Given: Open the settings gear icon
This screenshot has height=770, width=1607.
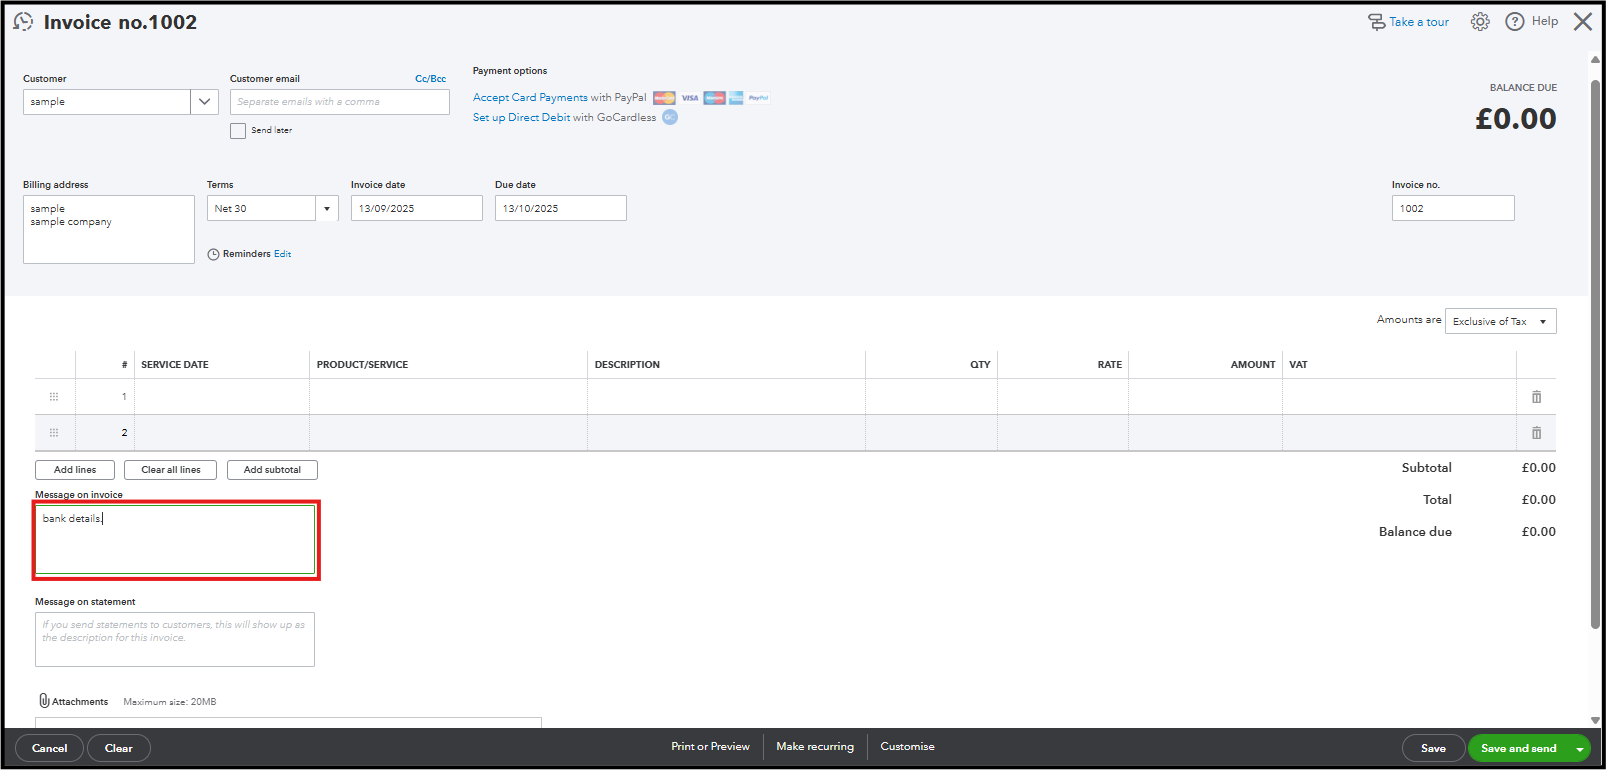Looking at the screenshot, I should [x=1480, y=21].
